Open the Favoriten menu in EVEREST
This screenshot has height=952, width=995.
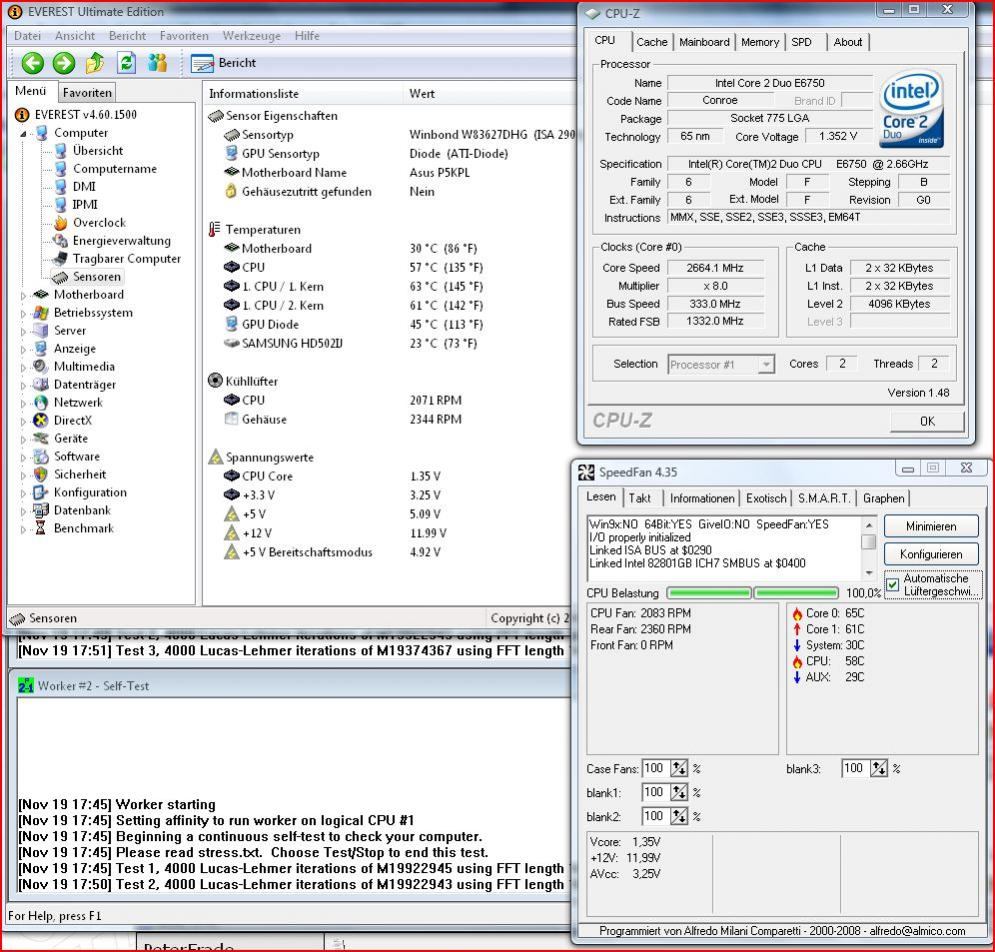(184, 36)
